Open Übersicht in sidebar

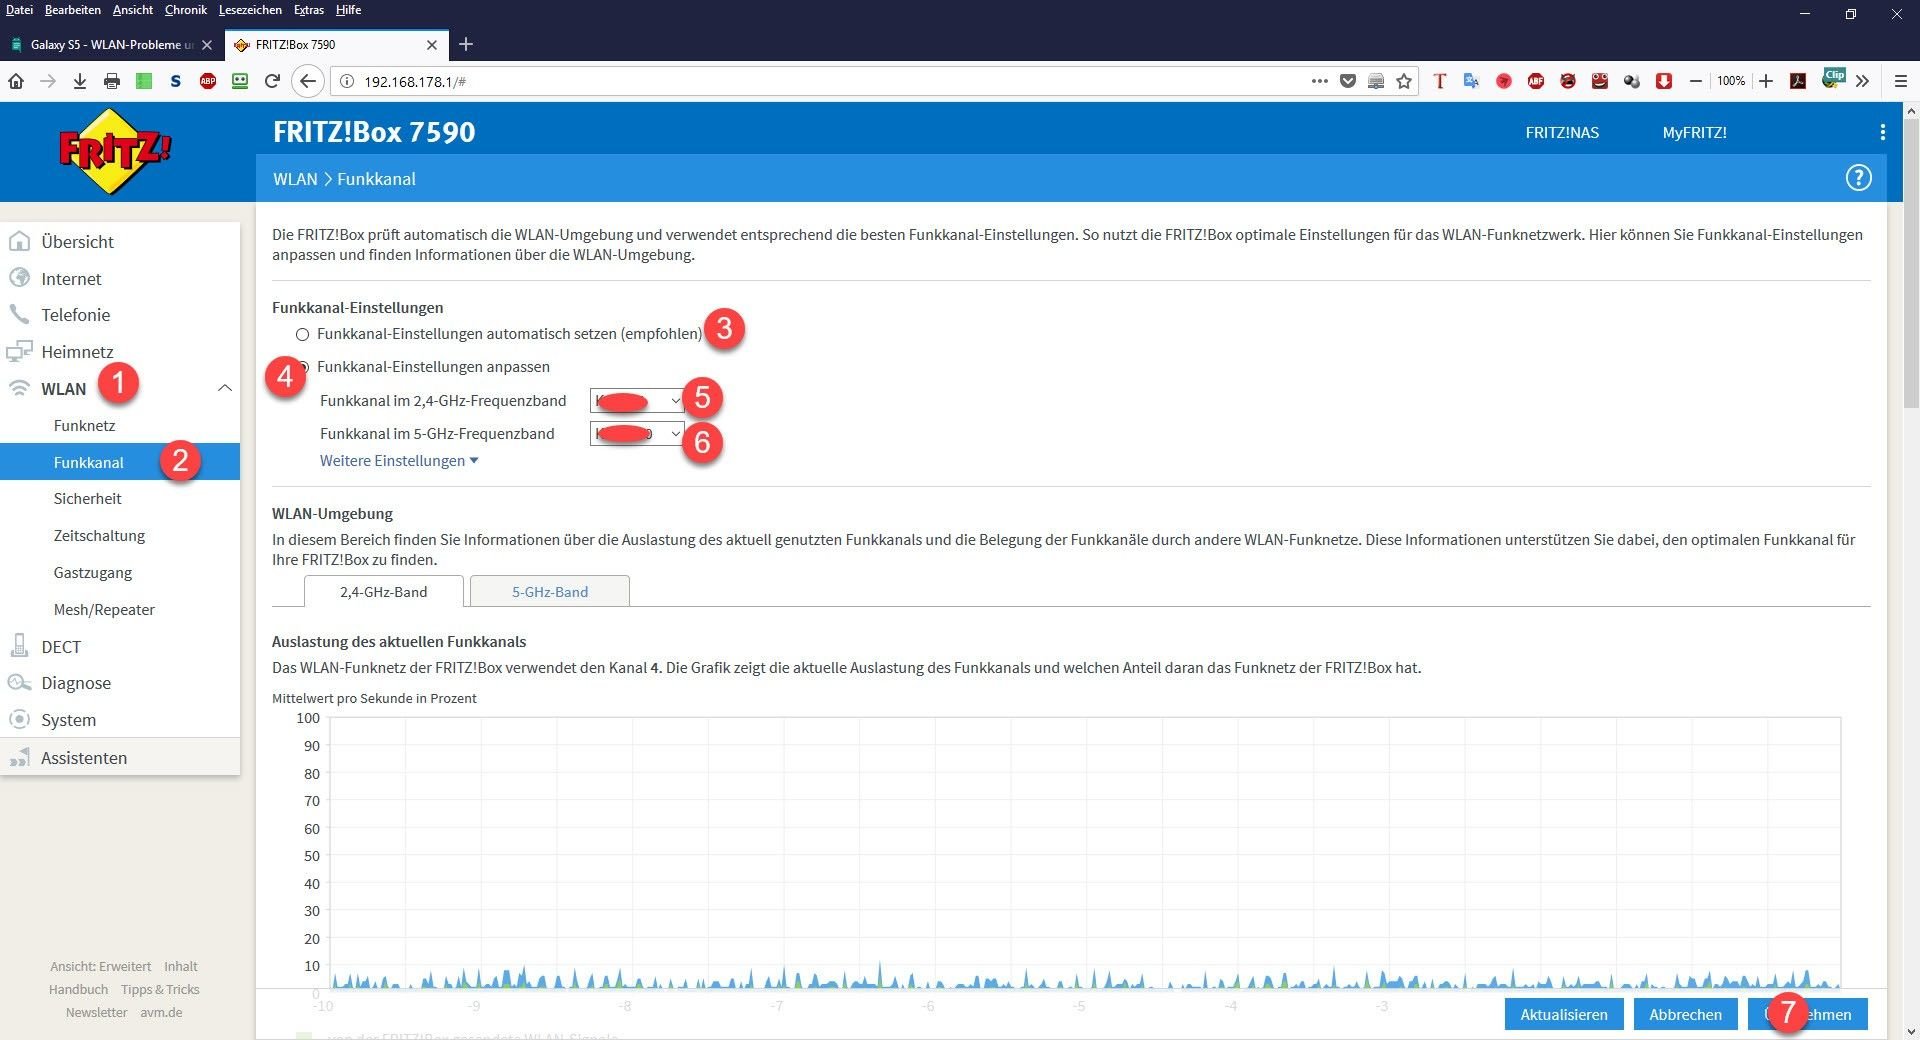click(120, 242)
